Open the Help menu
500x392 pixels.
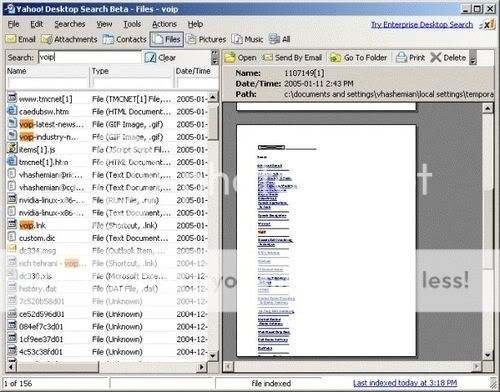195,24
